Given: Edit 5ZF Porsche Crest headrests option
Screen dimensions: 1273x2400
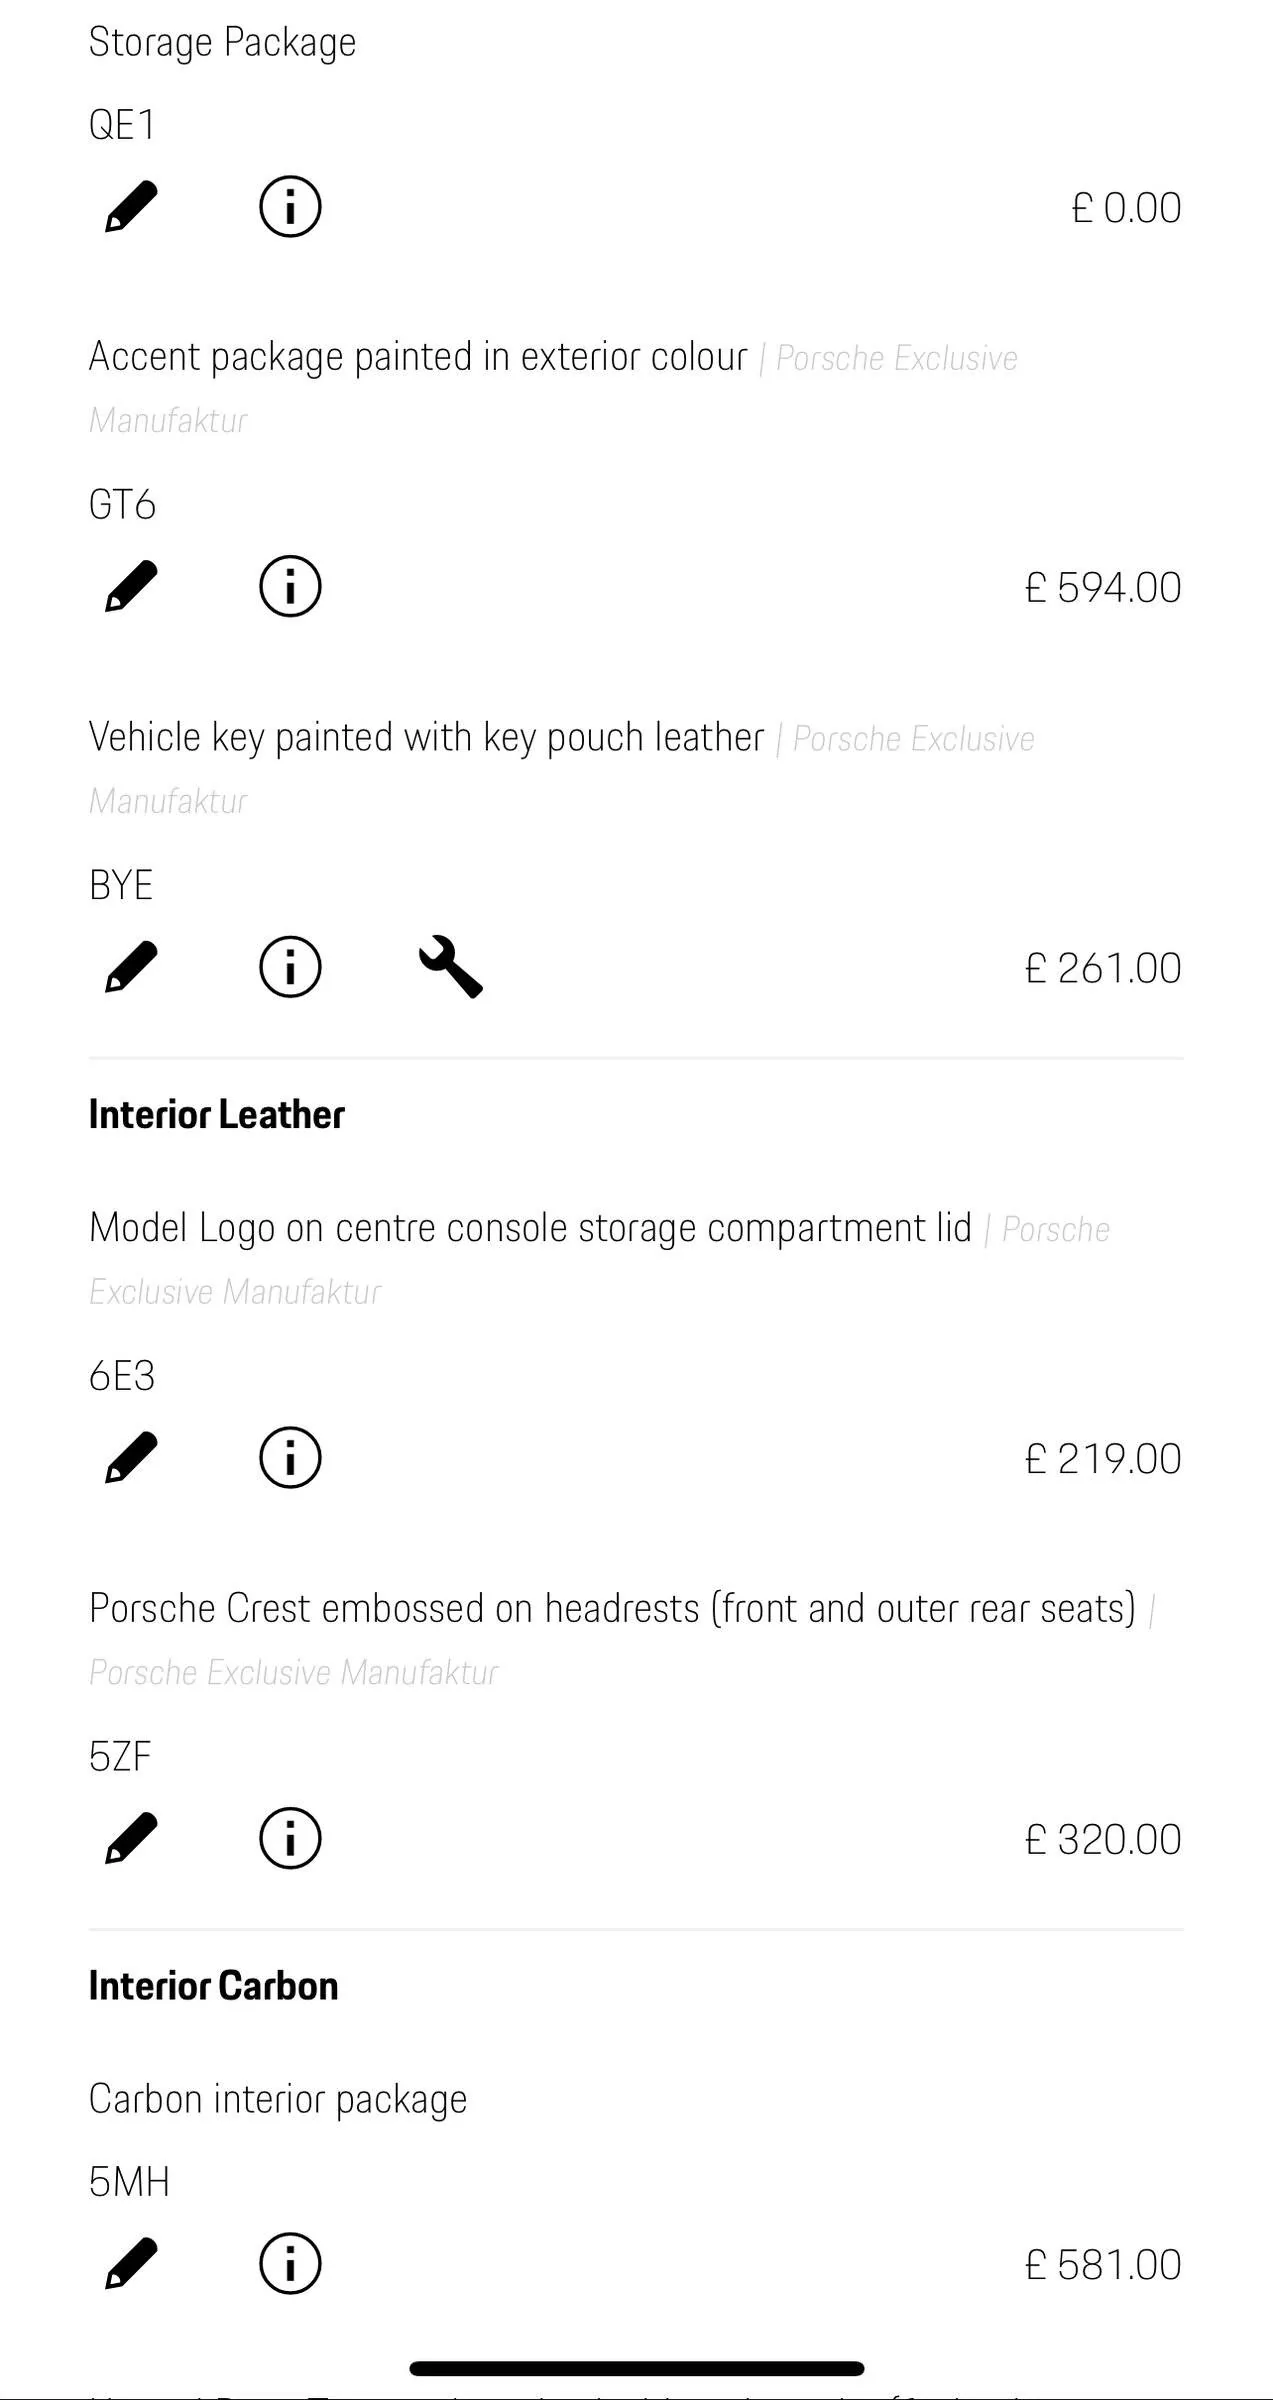Looking at the screenshot, I should pos(132,1838).
